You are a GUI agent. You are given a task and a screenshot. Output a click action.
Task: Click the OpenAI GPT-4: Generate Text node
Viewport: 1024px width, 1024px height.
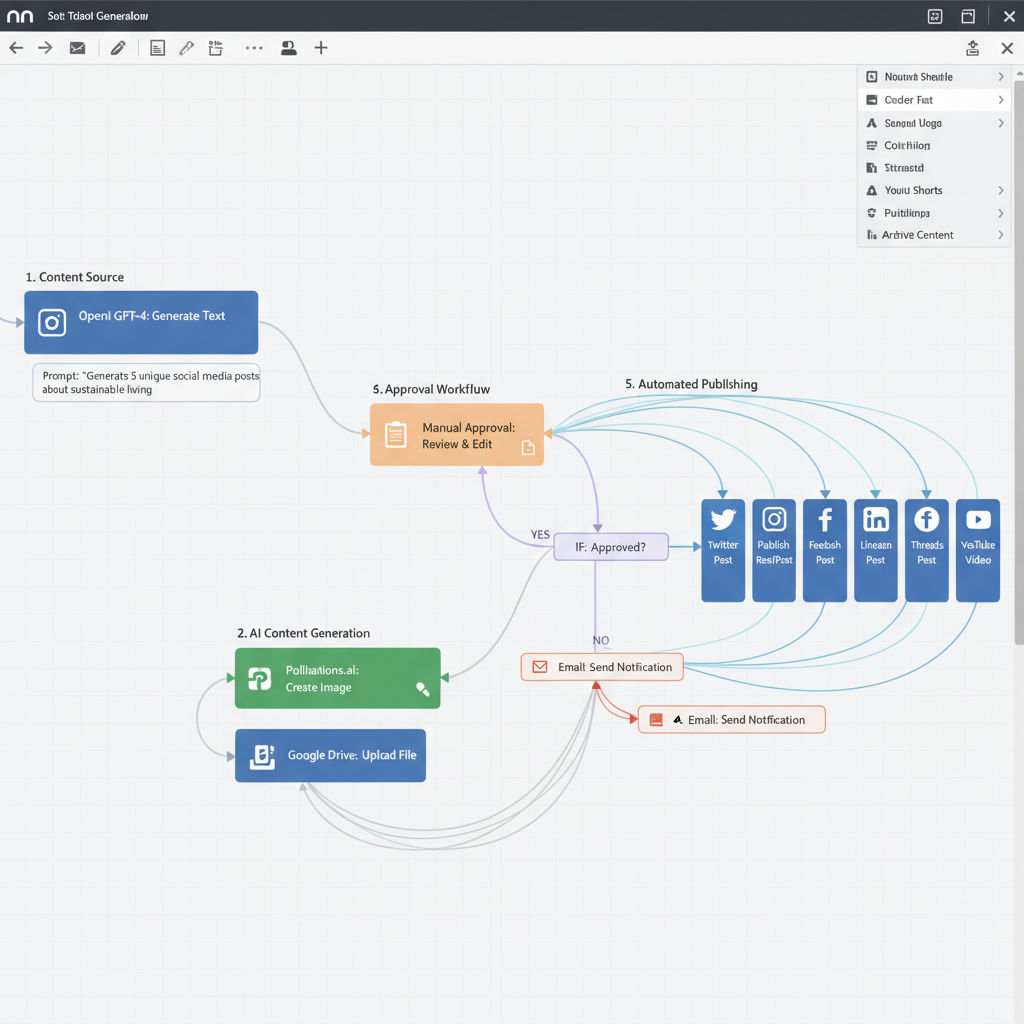141,322
